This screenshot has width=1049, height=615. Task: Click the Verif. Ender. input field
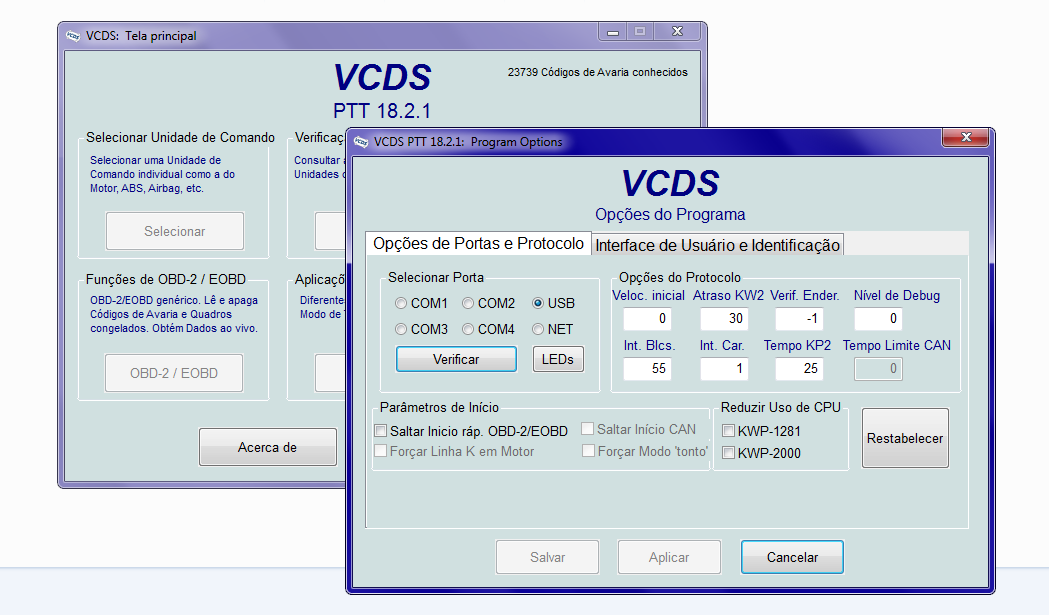799,319
